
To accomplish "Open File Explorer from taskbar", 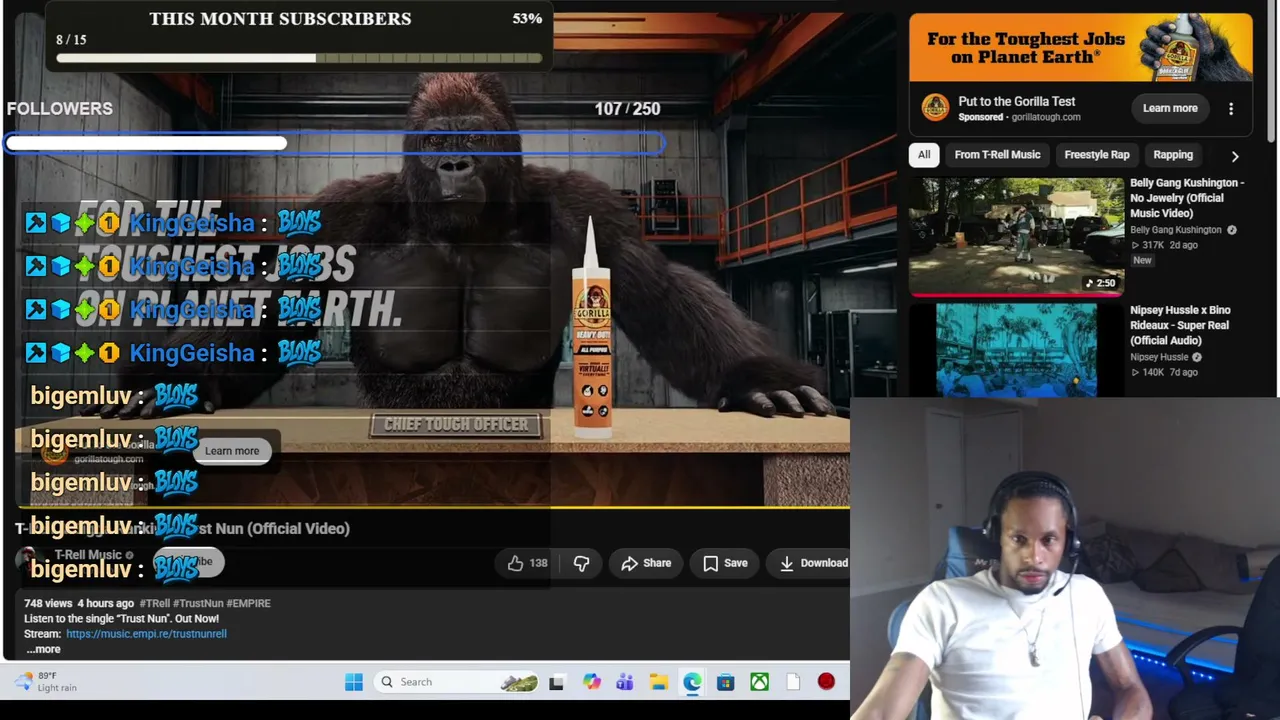I will pyautogui.click(x=658, y=682).
